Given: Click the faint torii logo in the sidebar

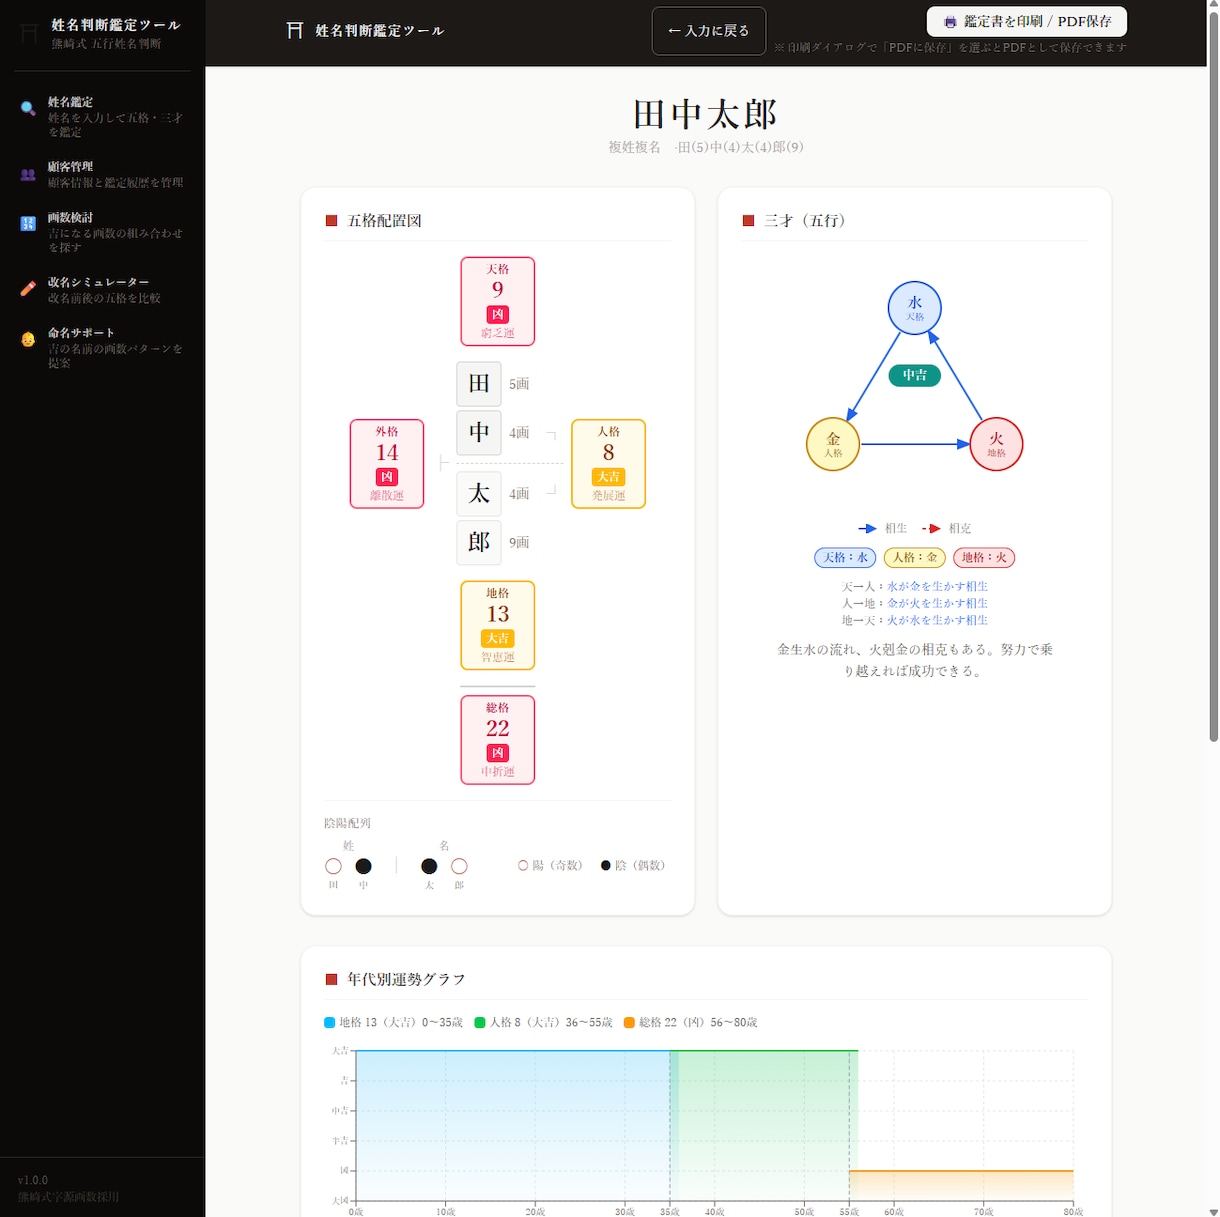Looking at the screenshot, I should tap(29, 34).
